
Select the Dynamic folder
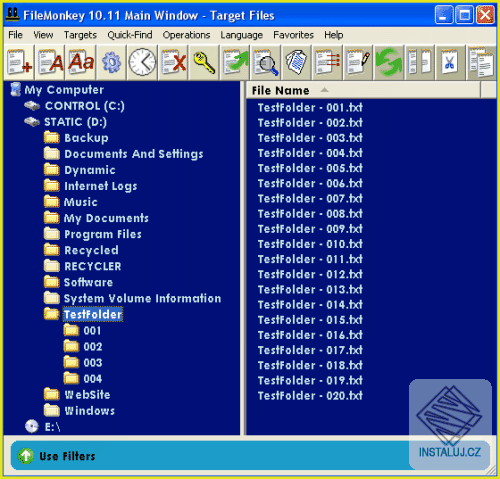pyautogui.click(x=90, y=170)
